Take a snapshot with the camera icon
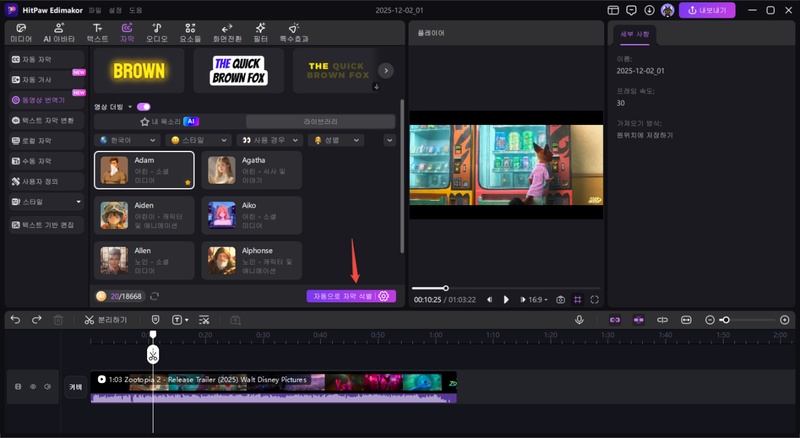This screenshot has width=800, height=438. tap(561, 299)
